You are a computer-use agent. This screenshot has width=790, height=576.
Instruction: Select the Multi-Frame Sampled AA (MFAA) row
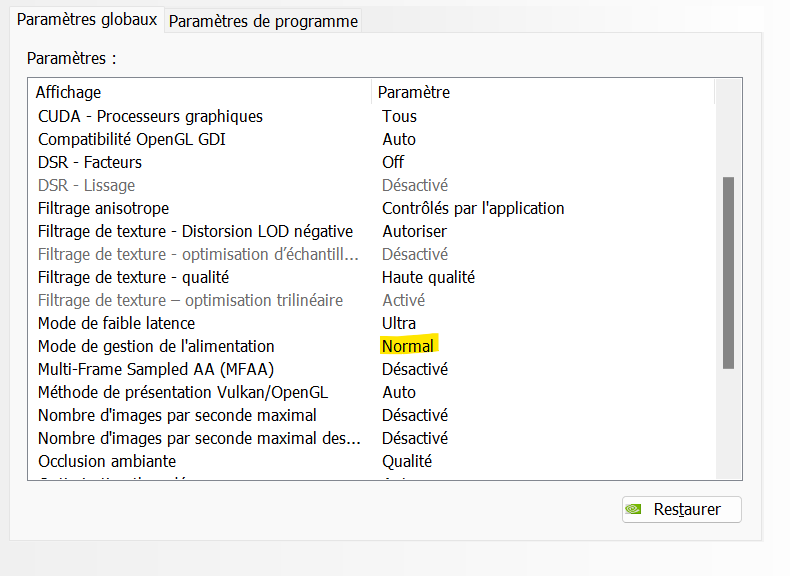coord(155,369)
